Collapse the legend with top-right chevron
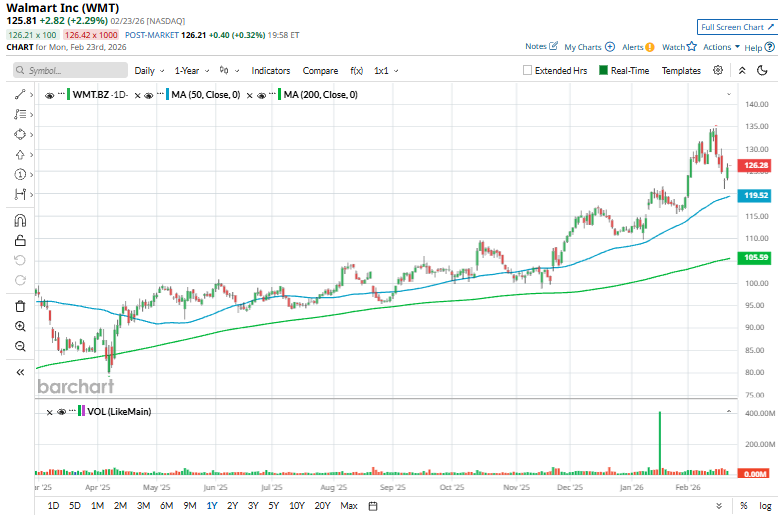The width and height of the screenshot is (778, 517). [729, 94]
